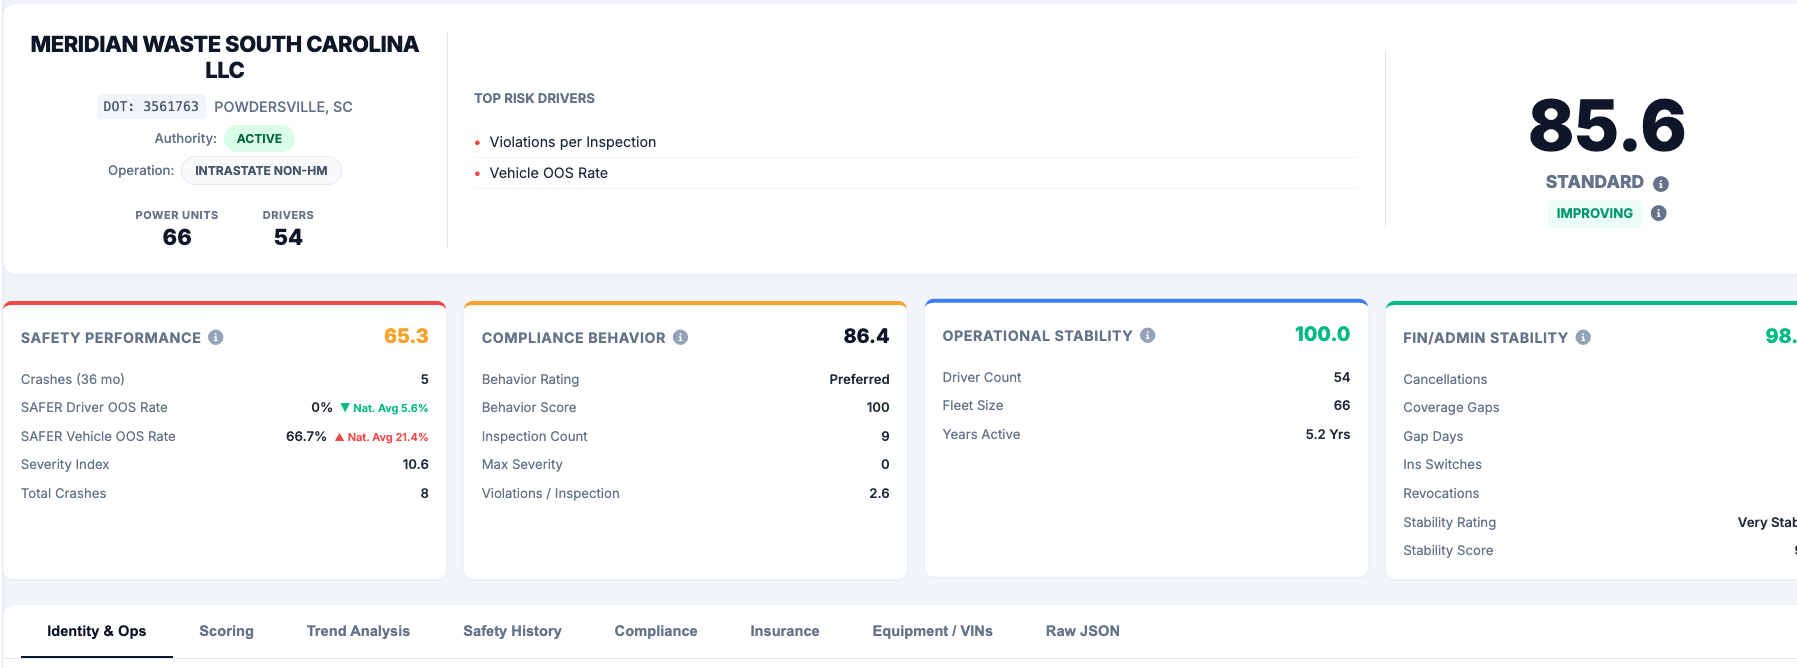Open the Compliance Behavior info icon

point(680,338)
